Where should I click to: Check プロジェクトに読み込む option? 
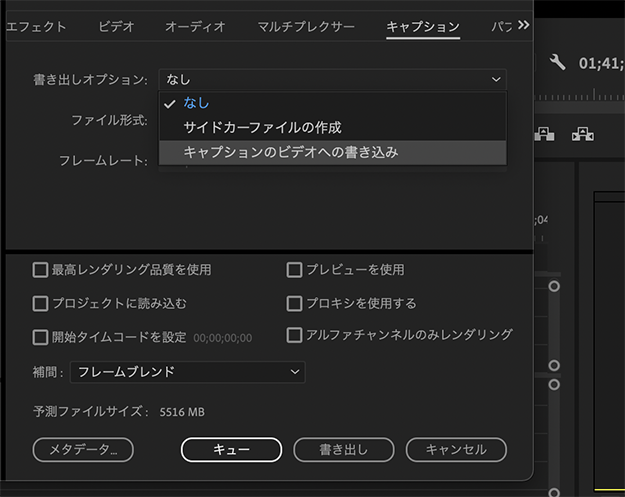point(40,304)
